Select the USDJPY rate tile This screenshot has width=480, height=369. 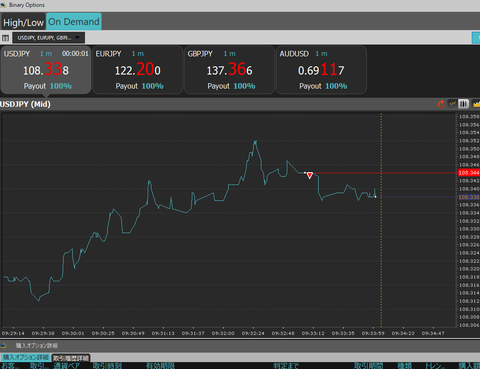pos(46,70)
